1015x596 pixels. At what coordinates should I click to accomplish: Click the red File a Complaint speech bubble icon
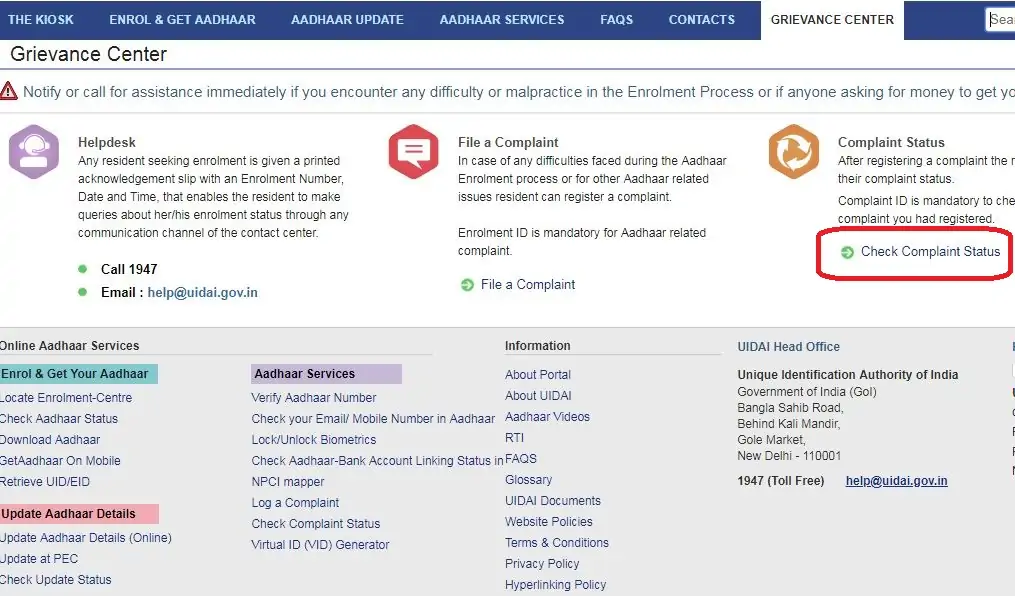(x=414, y=152)
